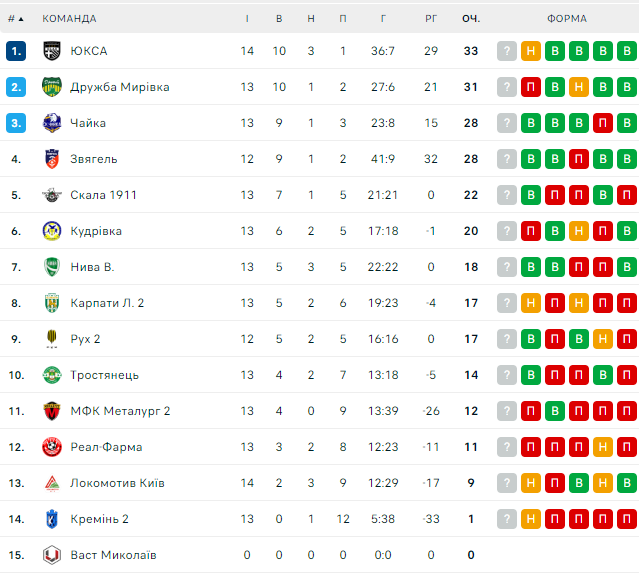
Task: Open the Тростянець team link
Action: [104, 375]
